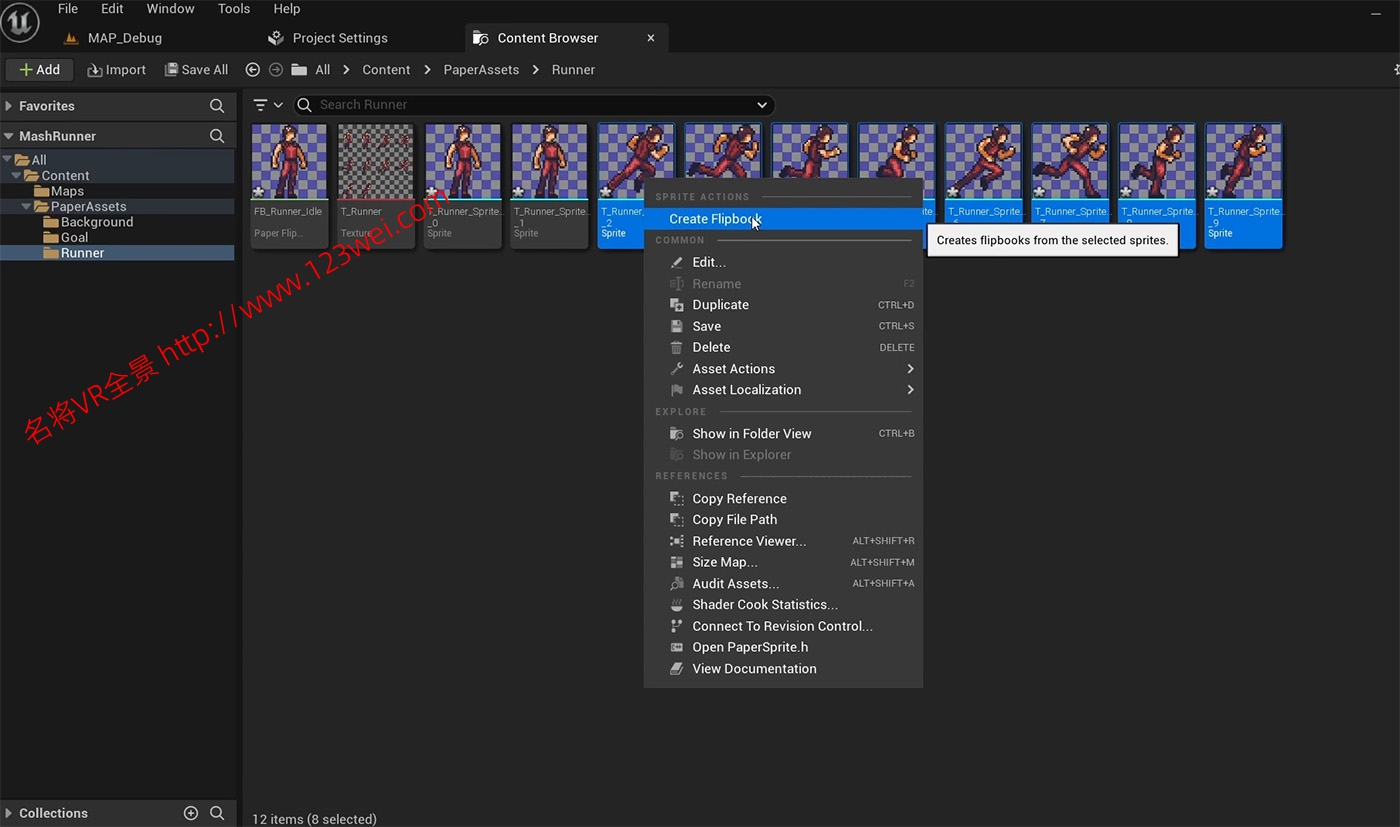Click the Favorites search magnifier icon

pyautogui.click(x=217, y=106)
